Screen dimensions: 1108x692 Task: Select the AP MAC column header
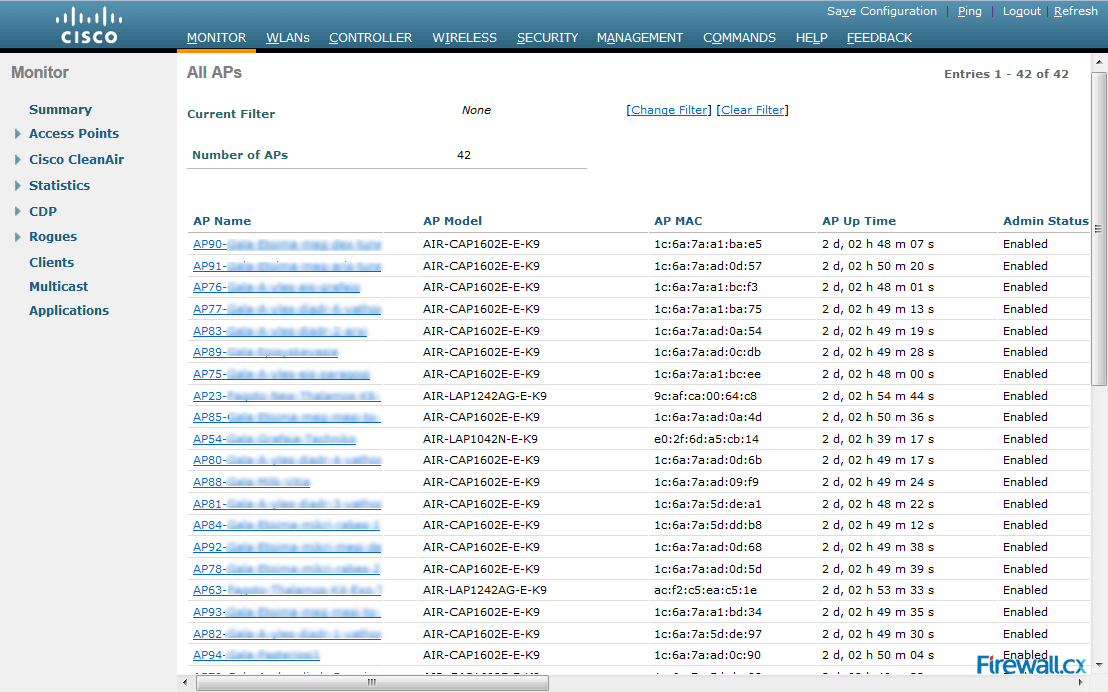tap(678, 221)
